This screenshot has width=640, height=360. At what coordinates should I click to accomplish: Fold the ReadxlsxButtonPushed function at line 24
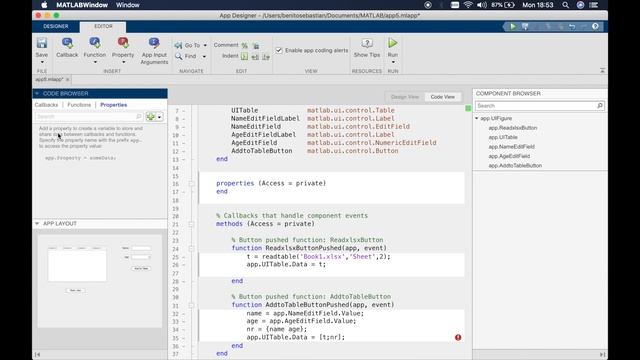click(191, 248)
